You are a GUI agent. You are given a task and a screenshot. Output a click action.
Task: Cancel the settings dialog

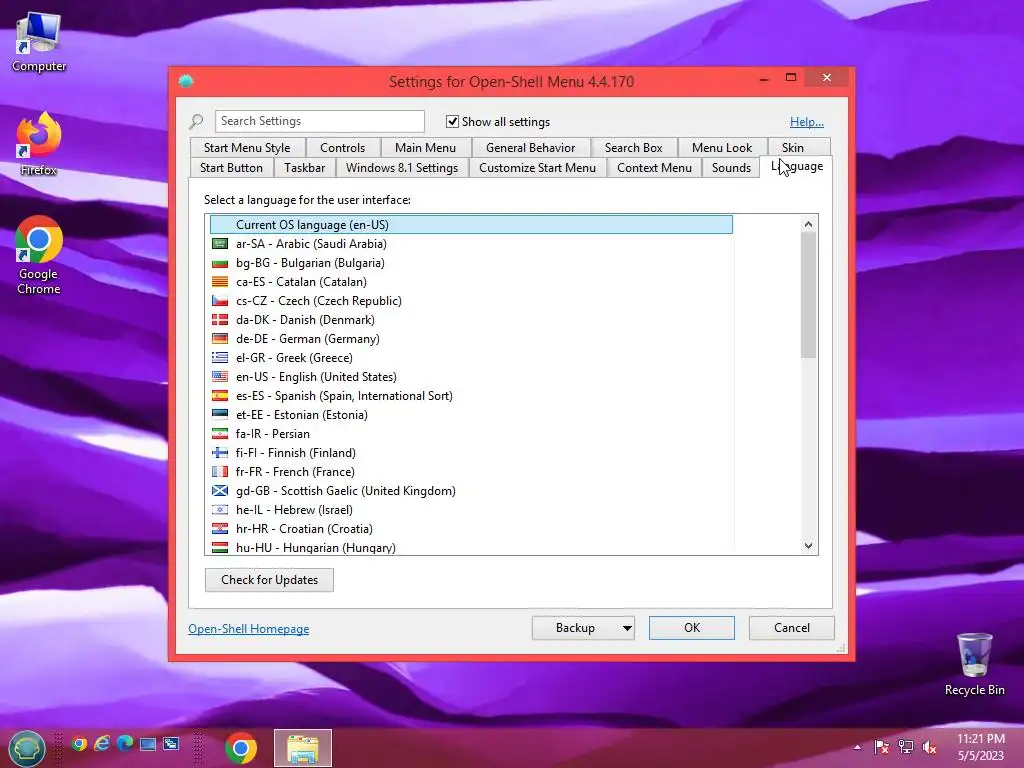(x=792, y=628)
